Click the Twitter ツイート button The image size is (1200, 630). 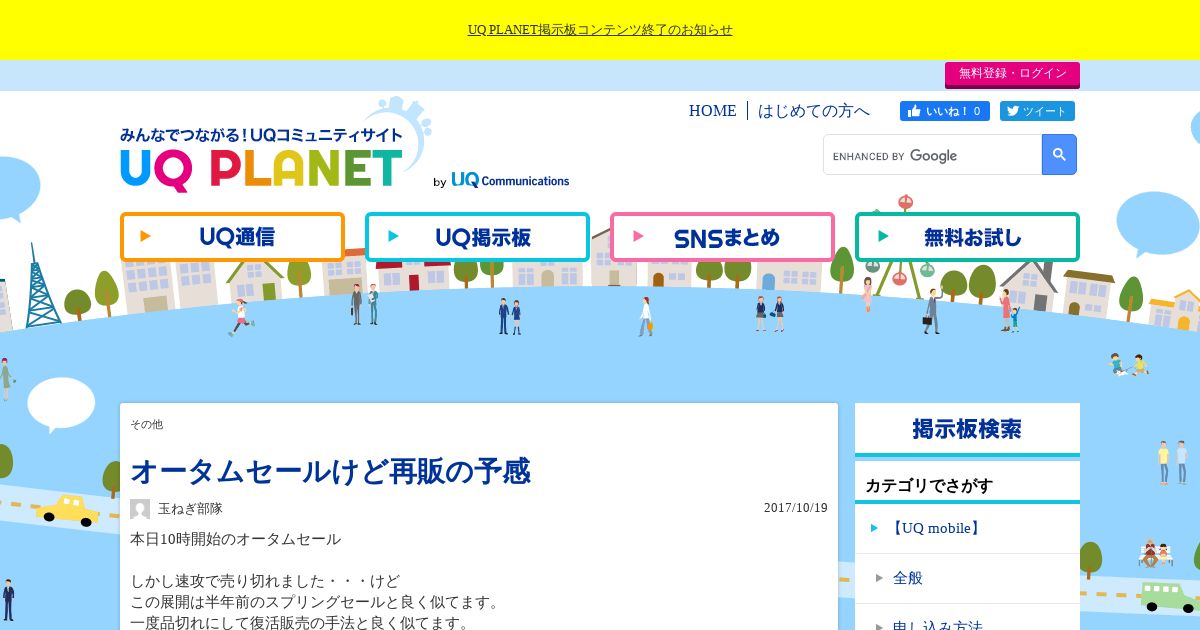pos(1037,111)
